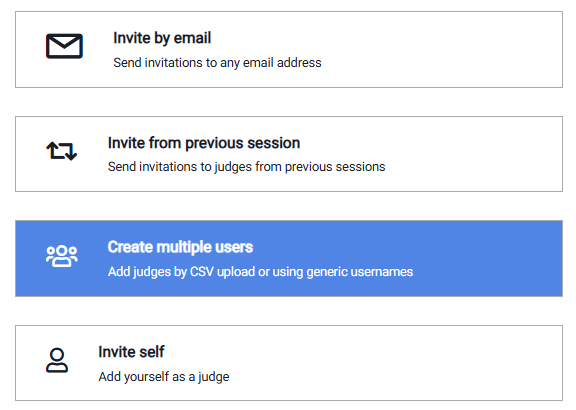Choose the email invitations card at top
Viewport: 576px width, 410px height.
pos(289,50)
